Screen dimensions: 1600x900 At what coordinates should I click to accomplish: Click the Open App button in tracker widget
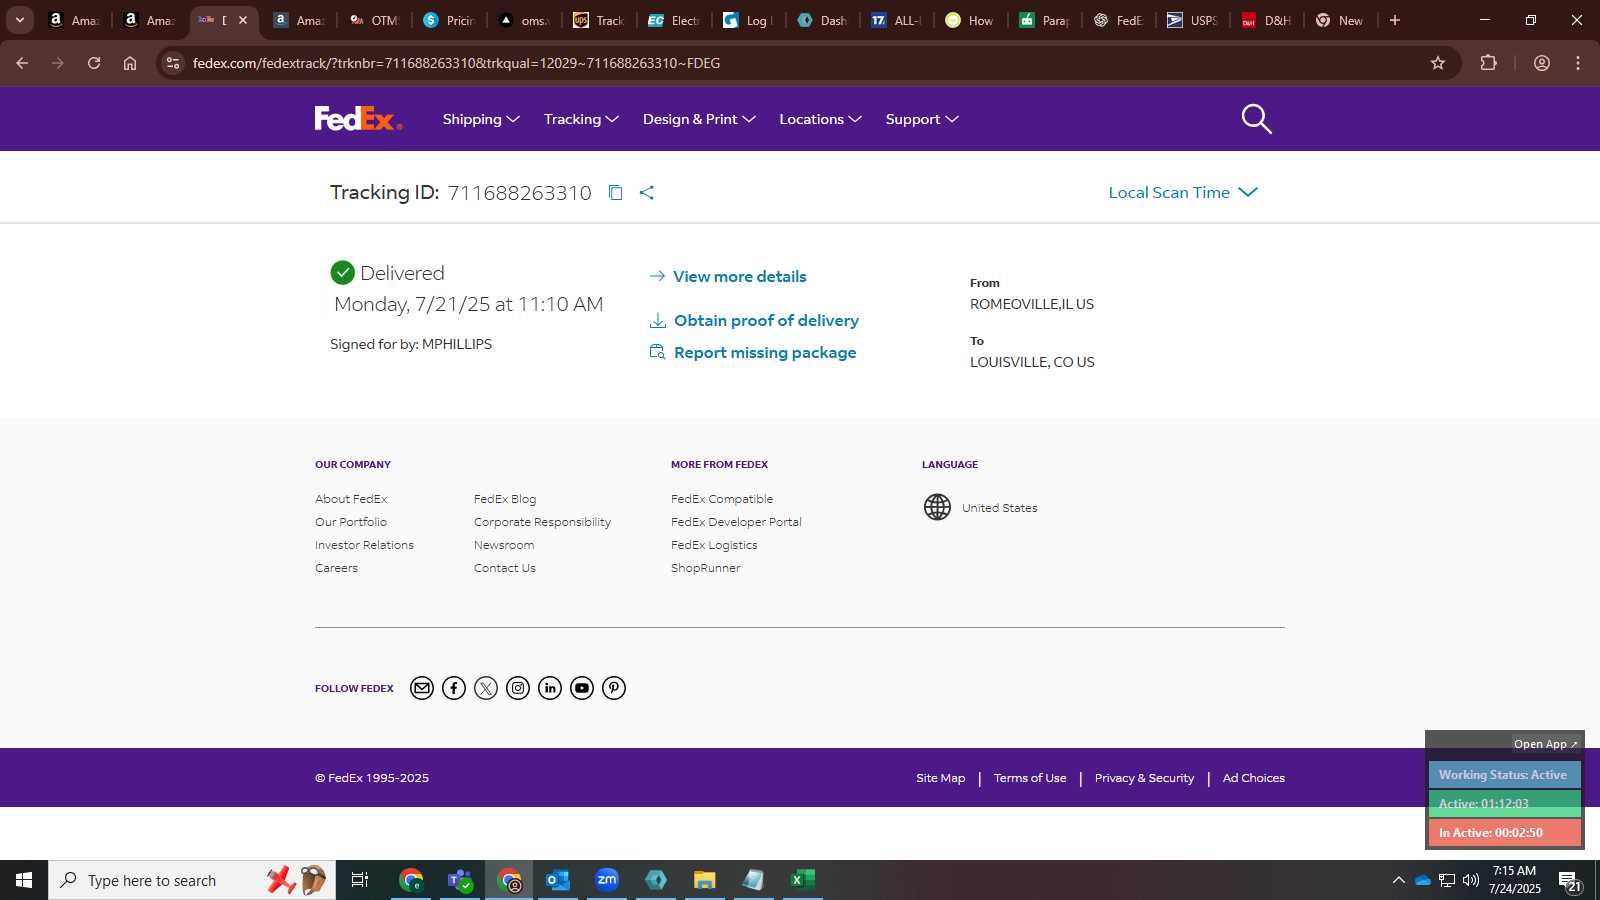coord(1545,744)
